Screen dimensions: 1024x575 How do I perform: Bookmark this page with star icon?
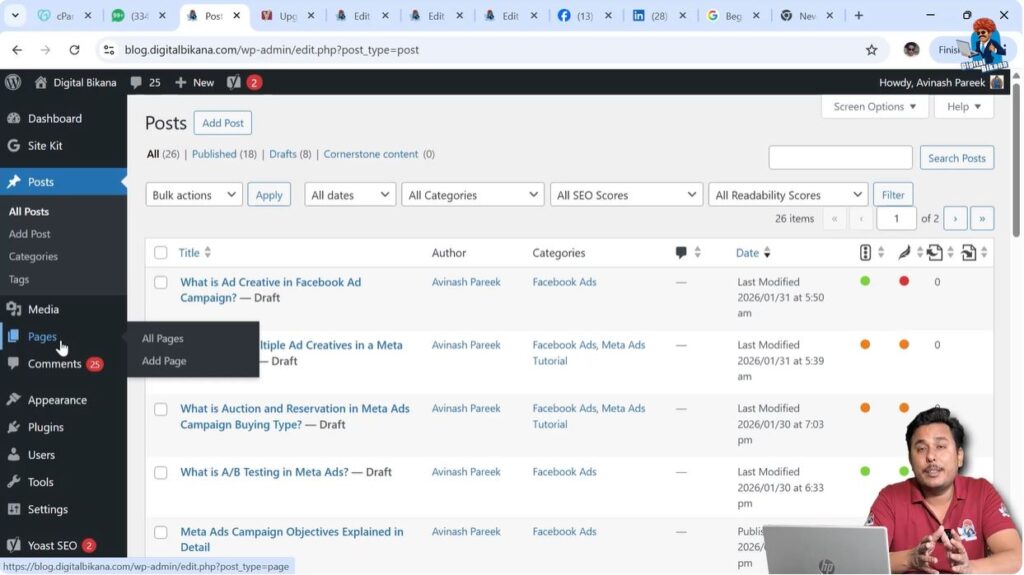point(871,50)
